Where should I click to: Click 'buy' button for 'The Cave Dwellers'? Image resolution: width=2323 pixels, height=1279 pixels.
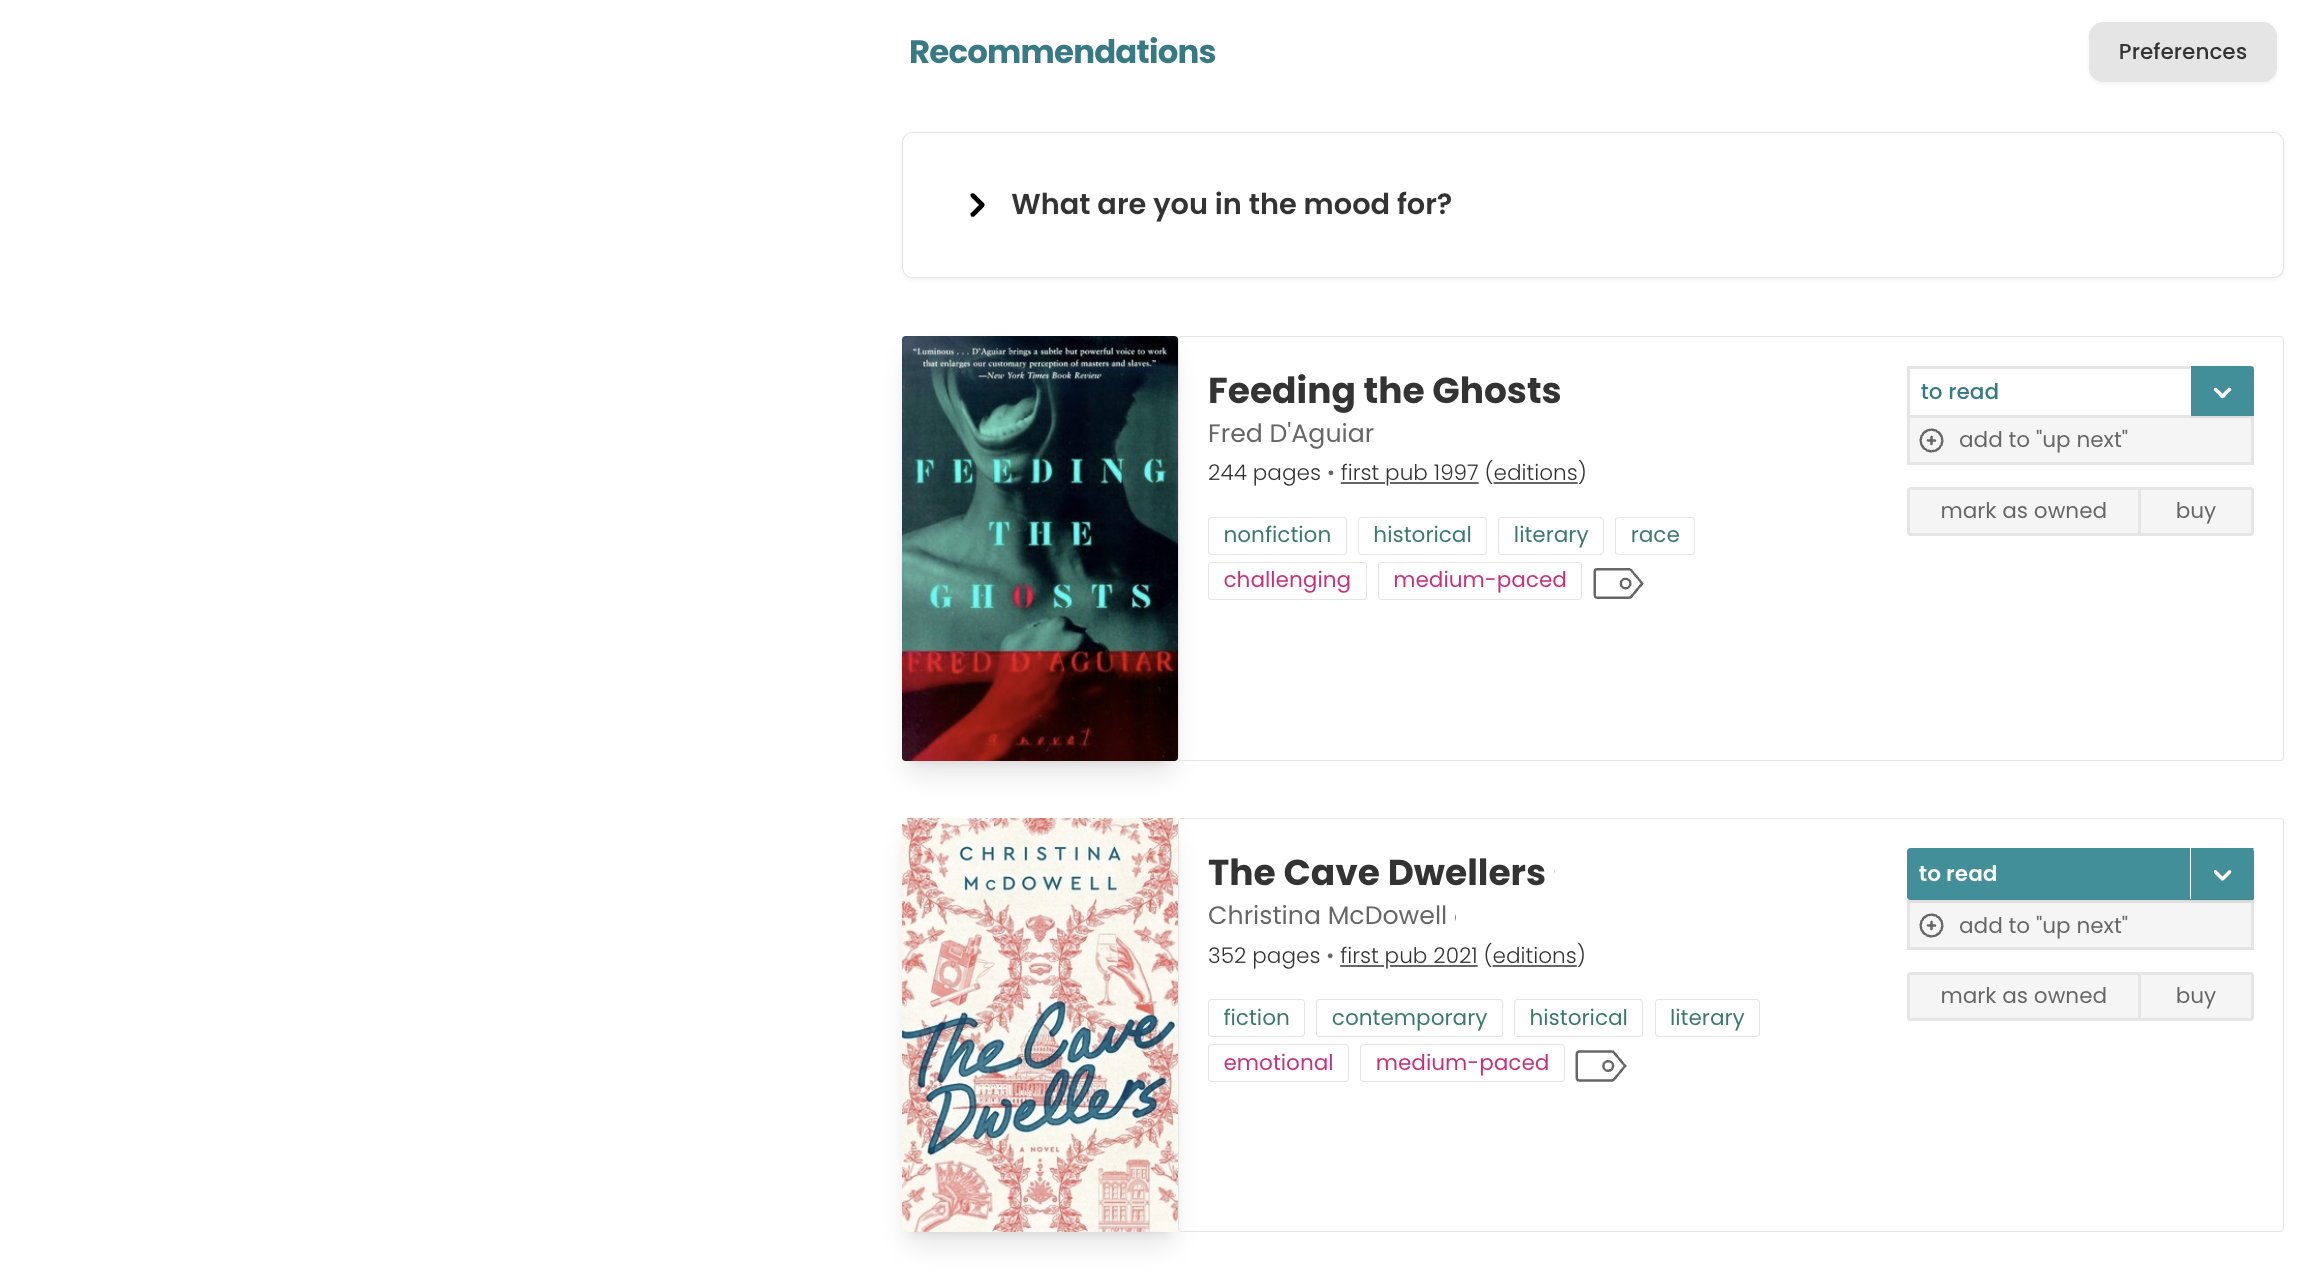[2195, 995]
